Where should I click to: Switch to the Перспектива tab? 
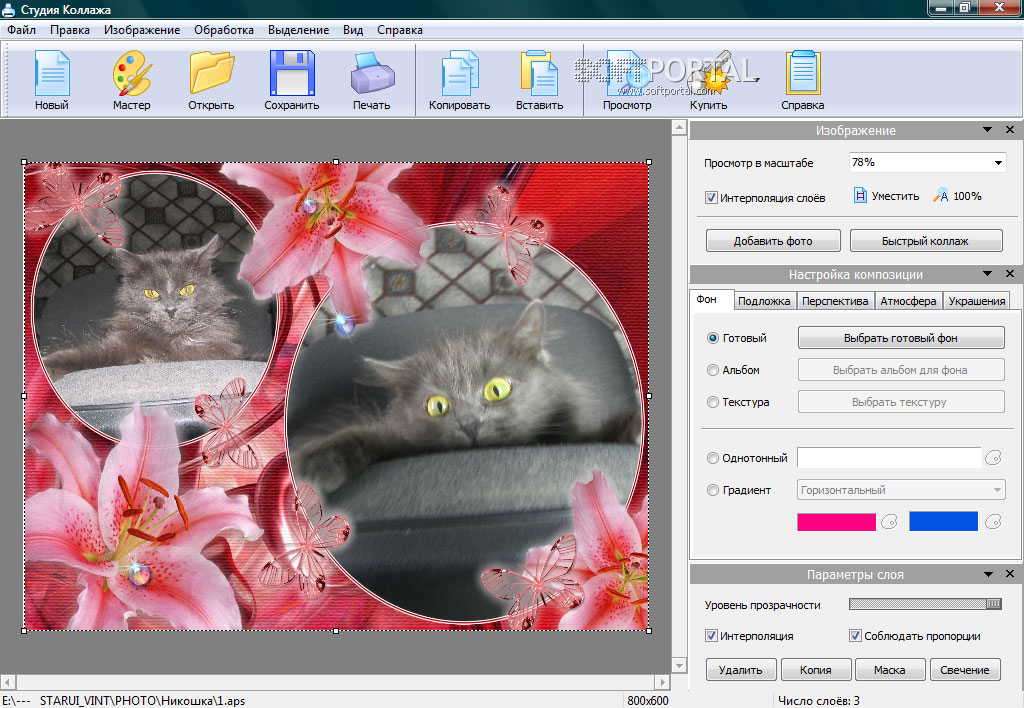click(835, 301)
